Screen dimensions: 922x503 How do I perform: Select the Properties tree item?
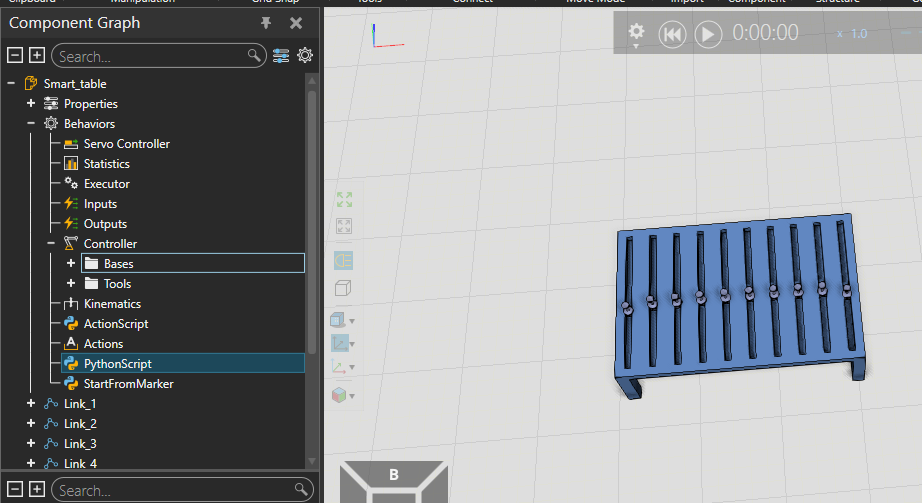coord(91,104)
